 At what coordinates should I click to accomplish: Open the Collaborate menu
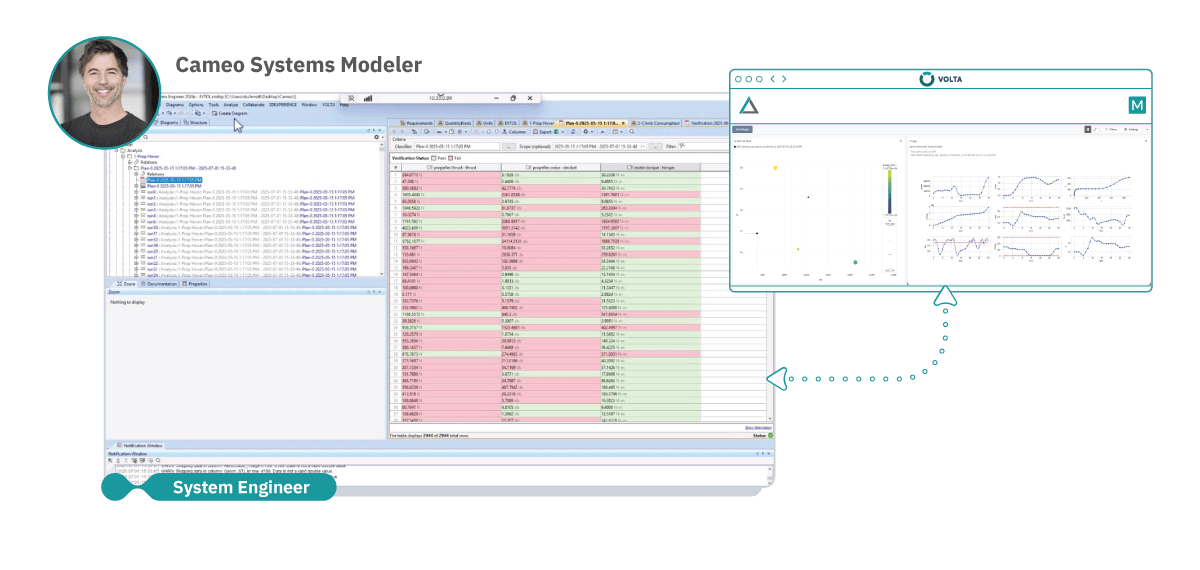[253, 104]
